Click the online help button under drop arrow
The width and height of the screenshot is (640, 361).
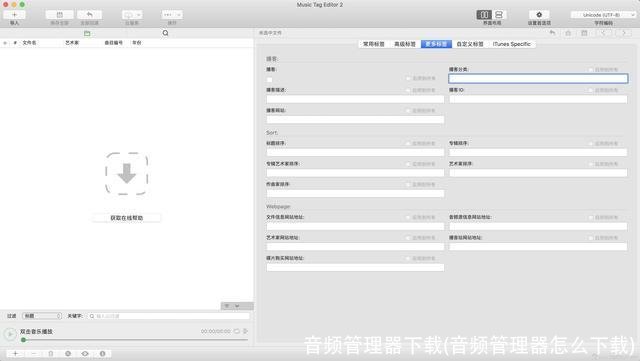click(127, 218)
